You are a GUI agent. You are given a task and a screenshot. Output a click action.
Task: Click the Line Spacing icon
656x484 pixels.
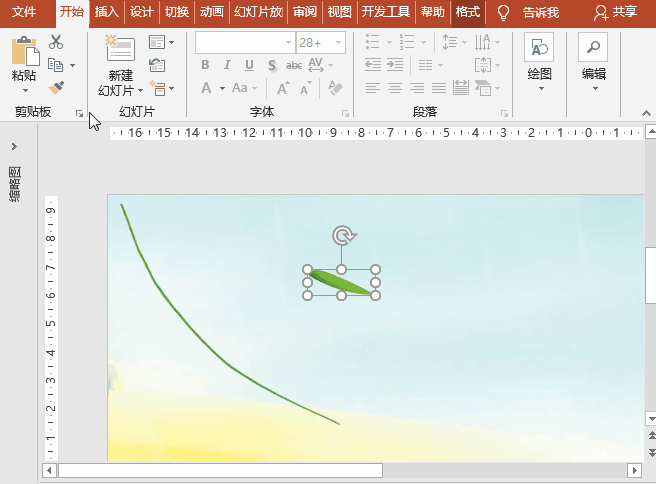click(x=450, y=42)
